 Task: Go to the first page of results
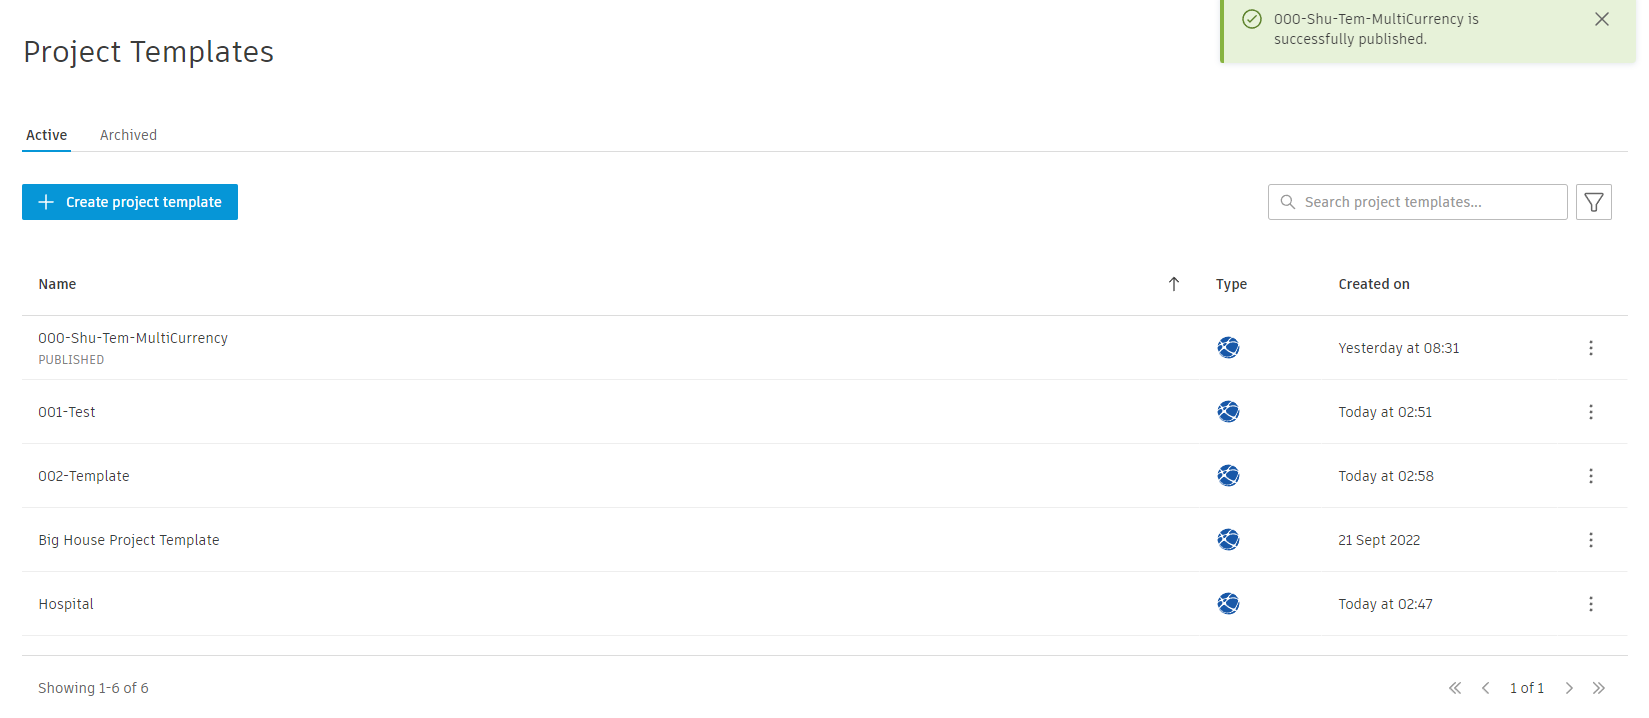[1455, 688]
